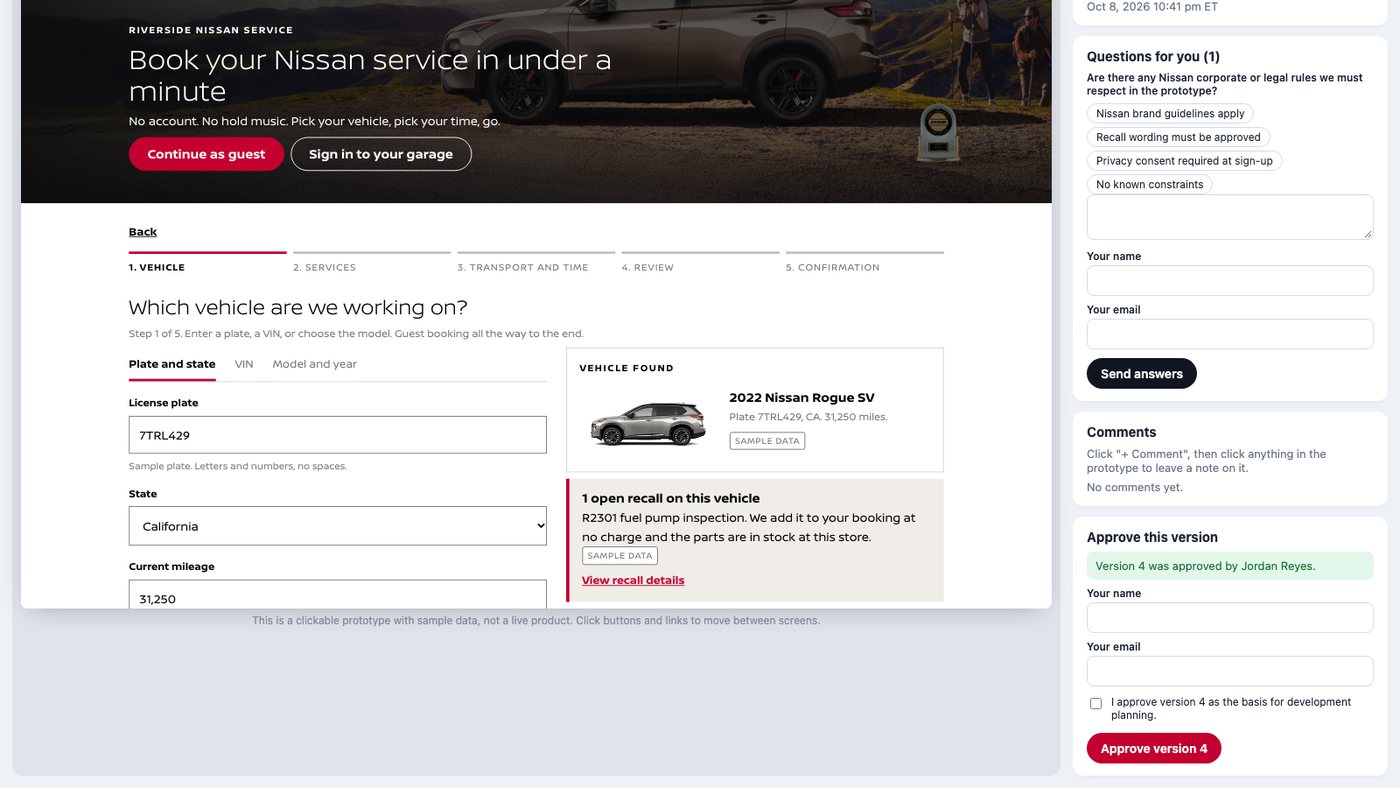The height and width of the screenshot is (788, 1400).
Task: Click the 1 open recall on this vehicle heading
Action: click(671, 498)
